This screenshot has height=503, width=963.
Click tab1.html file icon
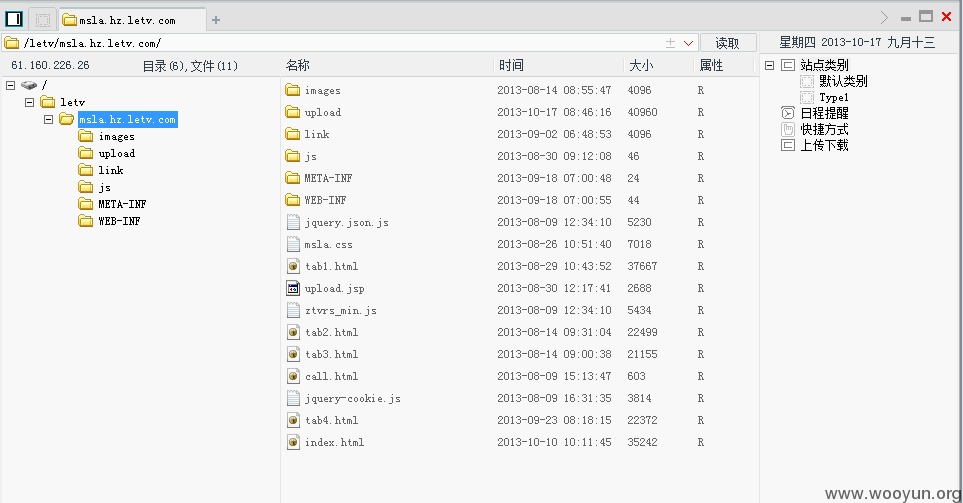pyautogui.click(x=294, y=266)
